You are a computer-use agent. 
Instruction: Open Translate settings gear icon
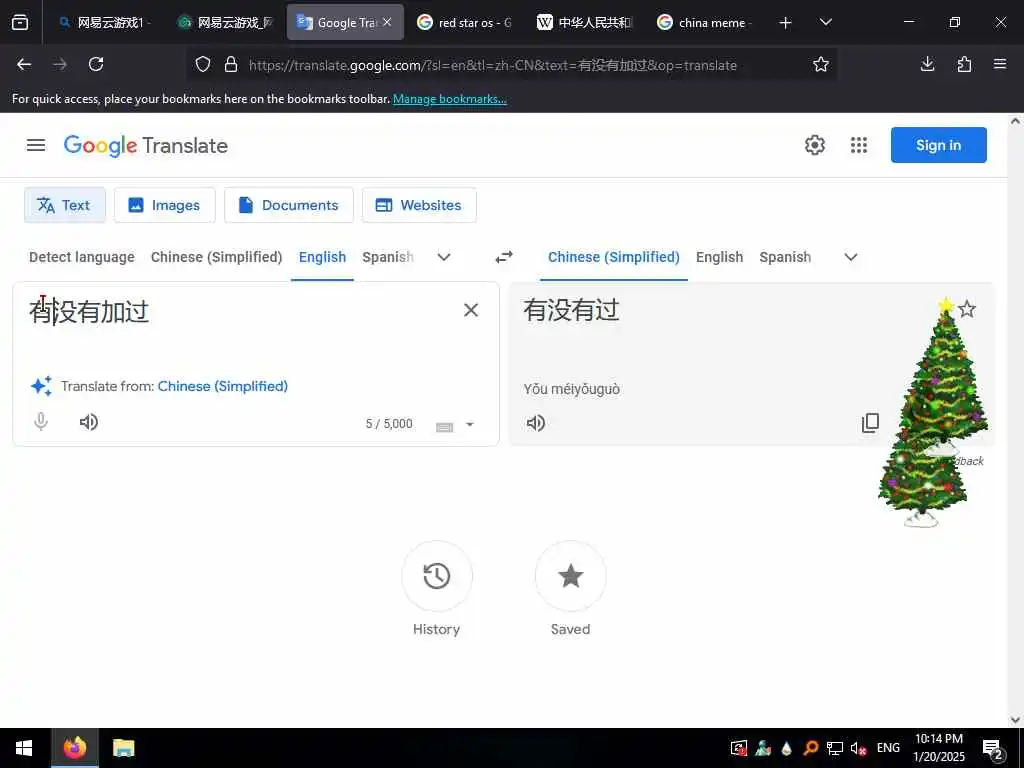point(814,145)
